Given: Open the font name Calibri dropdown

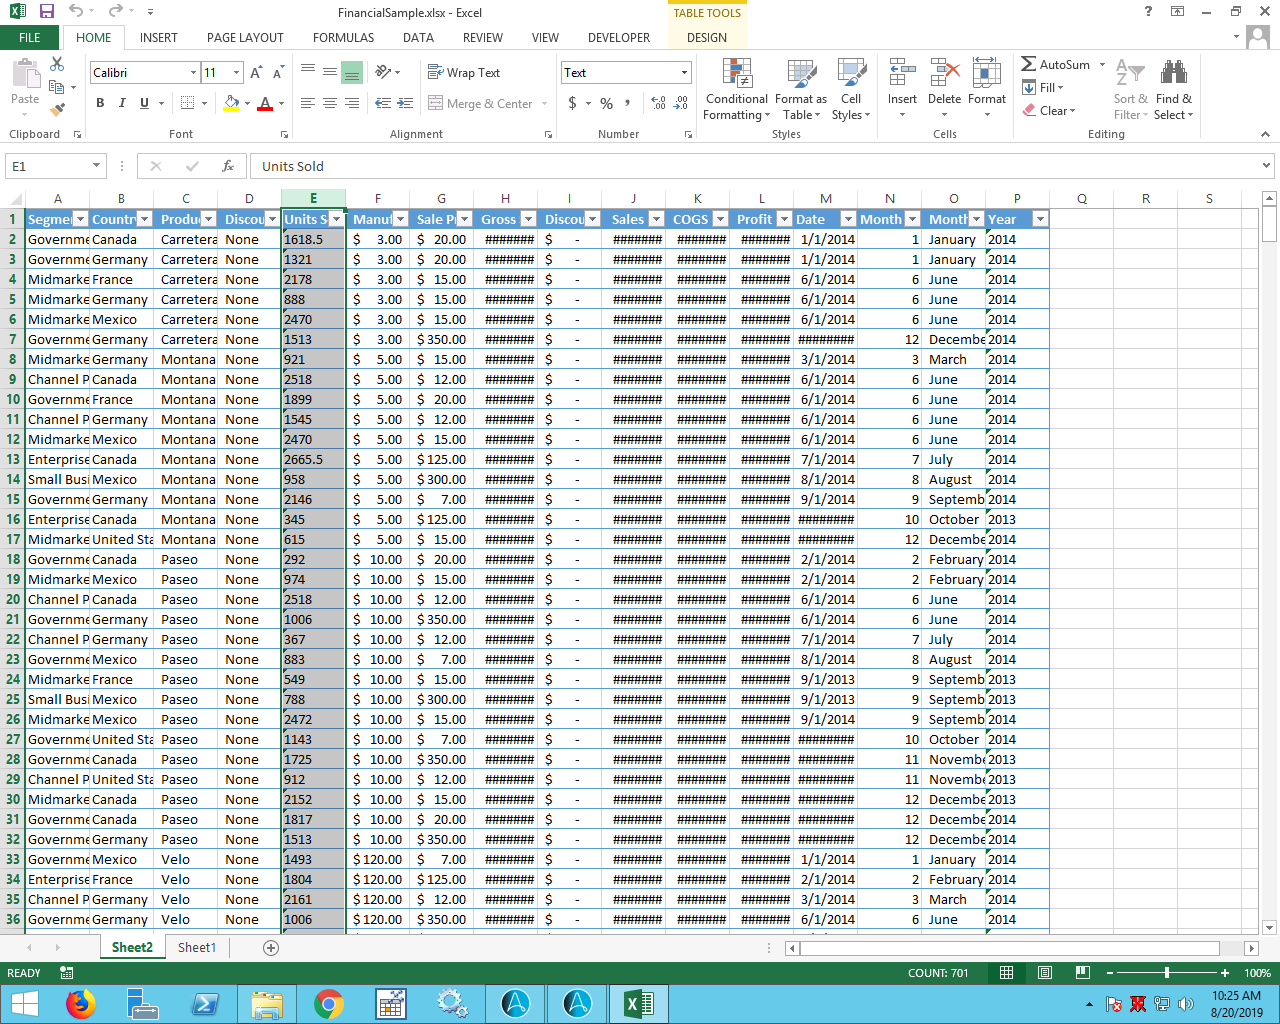Looking at the screenshot, I should point(193,73).
